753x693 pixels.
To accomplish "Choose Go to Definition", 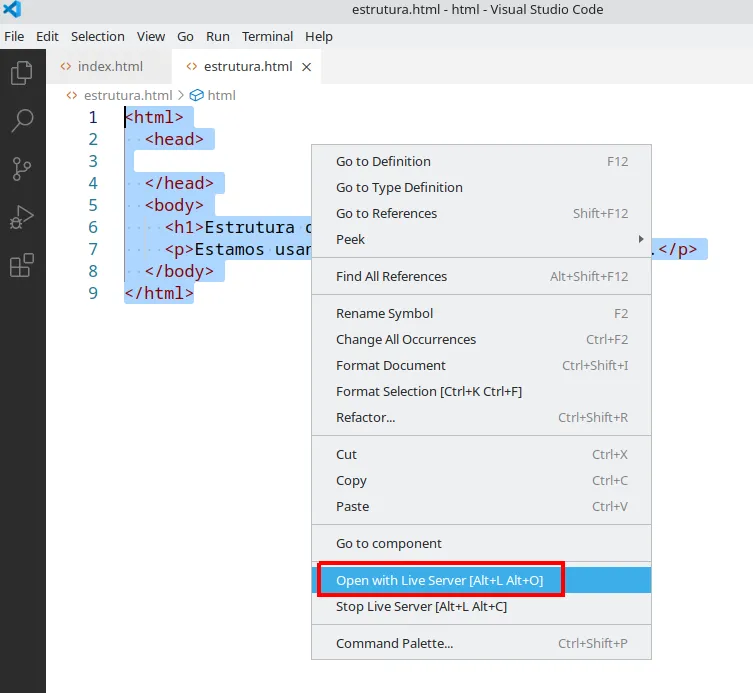I will 481,161.
